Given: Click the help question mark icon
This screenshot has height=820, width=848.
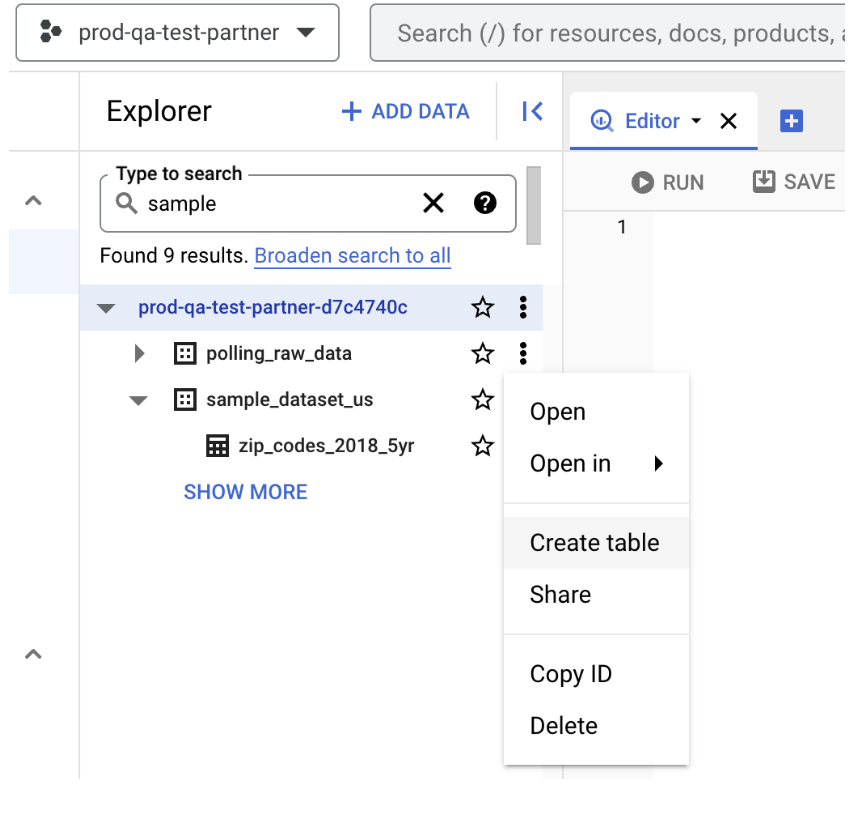Looking at the screenshot, I should (x=485, y=204).
